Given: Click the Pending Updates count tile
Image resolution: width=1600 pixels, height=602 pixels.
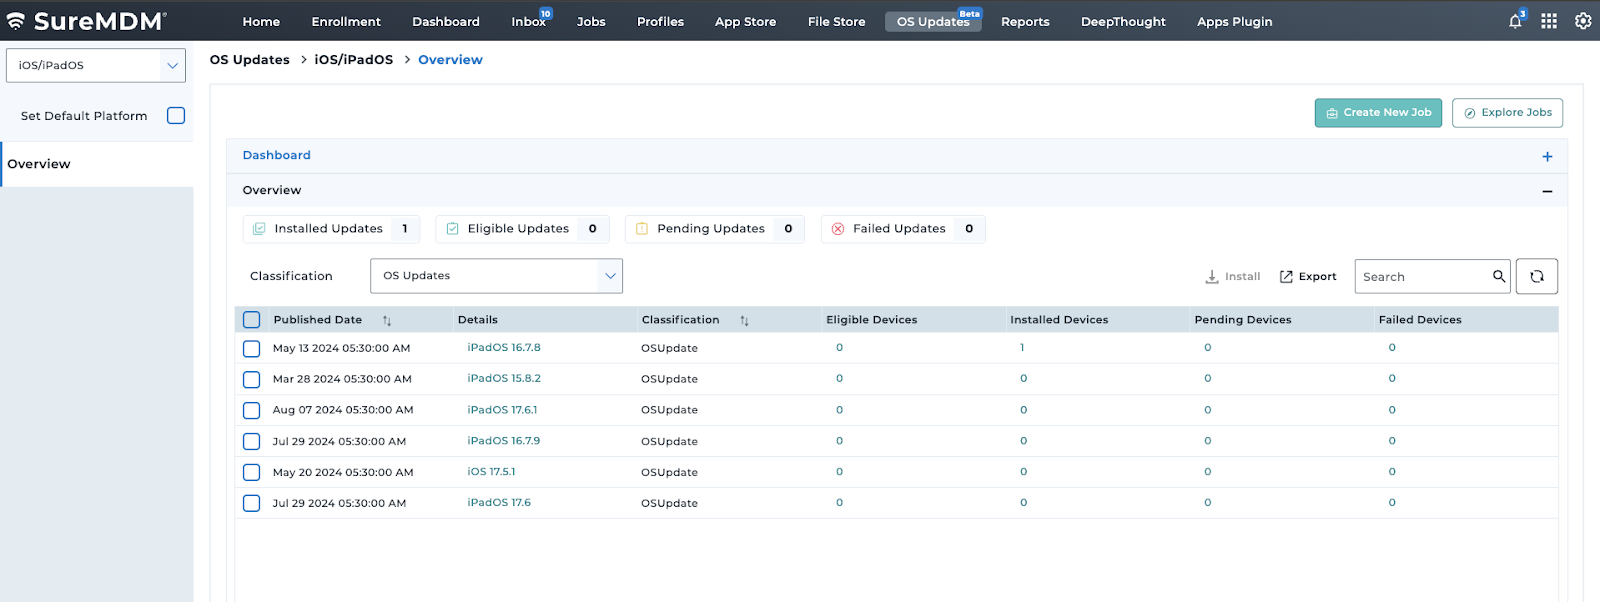Looking at the screenshot, I should [x=715, y=229].
